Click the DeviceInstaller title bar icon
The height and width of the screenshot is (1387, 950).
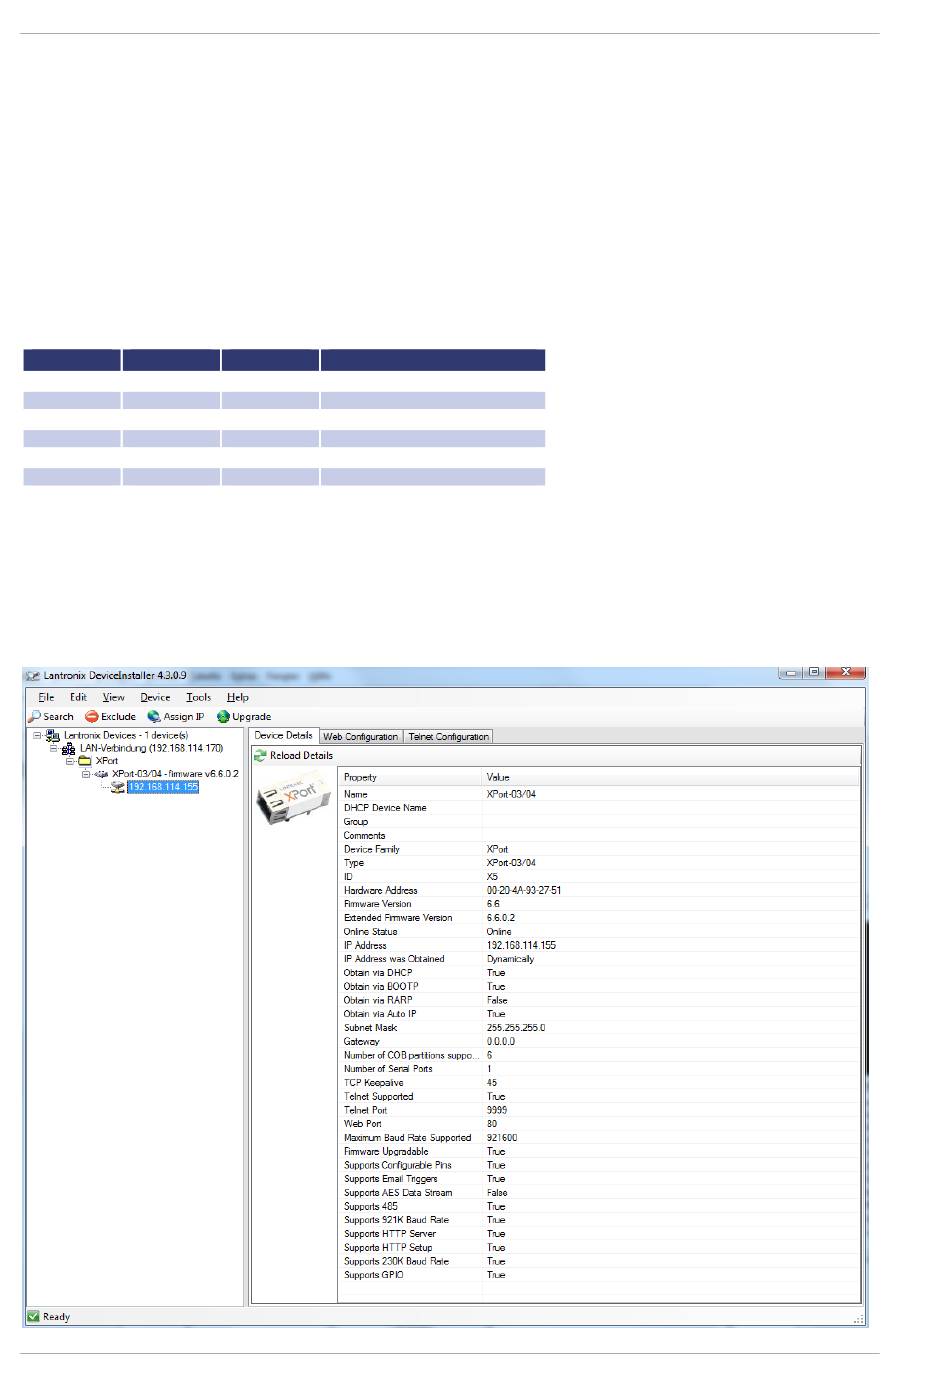[32, 676]
